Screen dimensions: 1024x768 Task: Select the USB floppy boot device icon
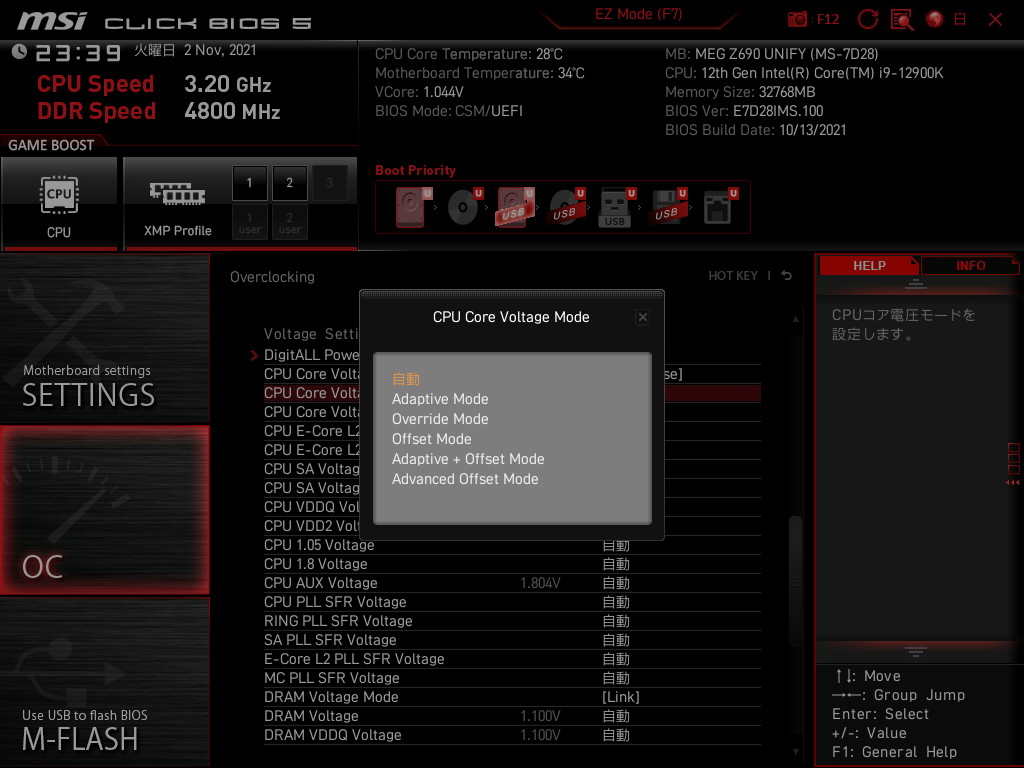pos(668,207)
